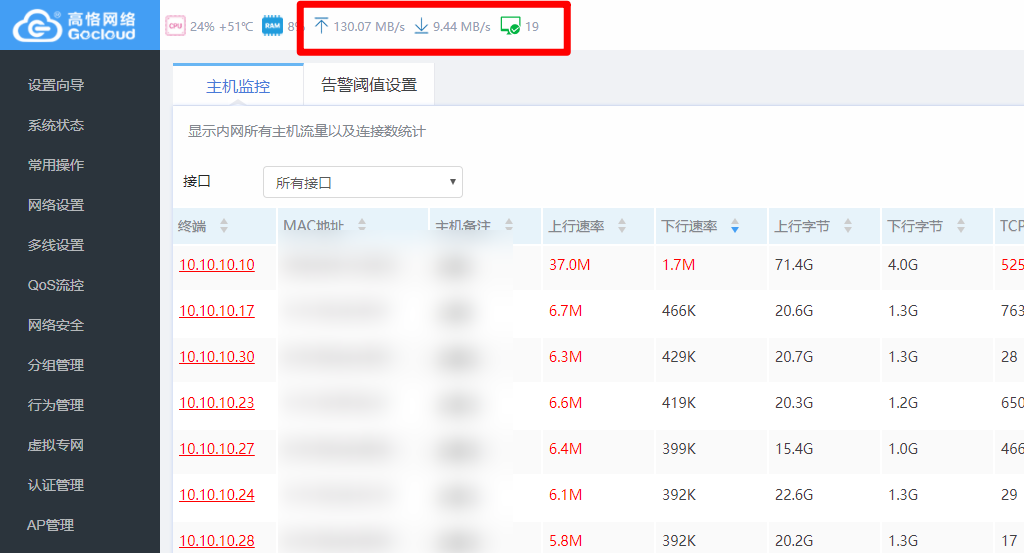Click the download speed arrow icon
1024x553 pixels.
421,26
